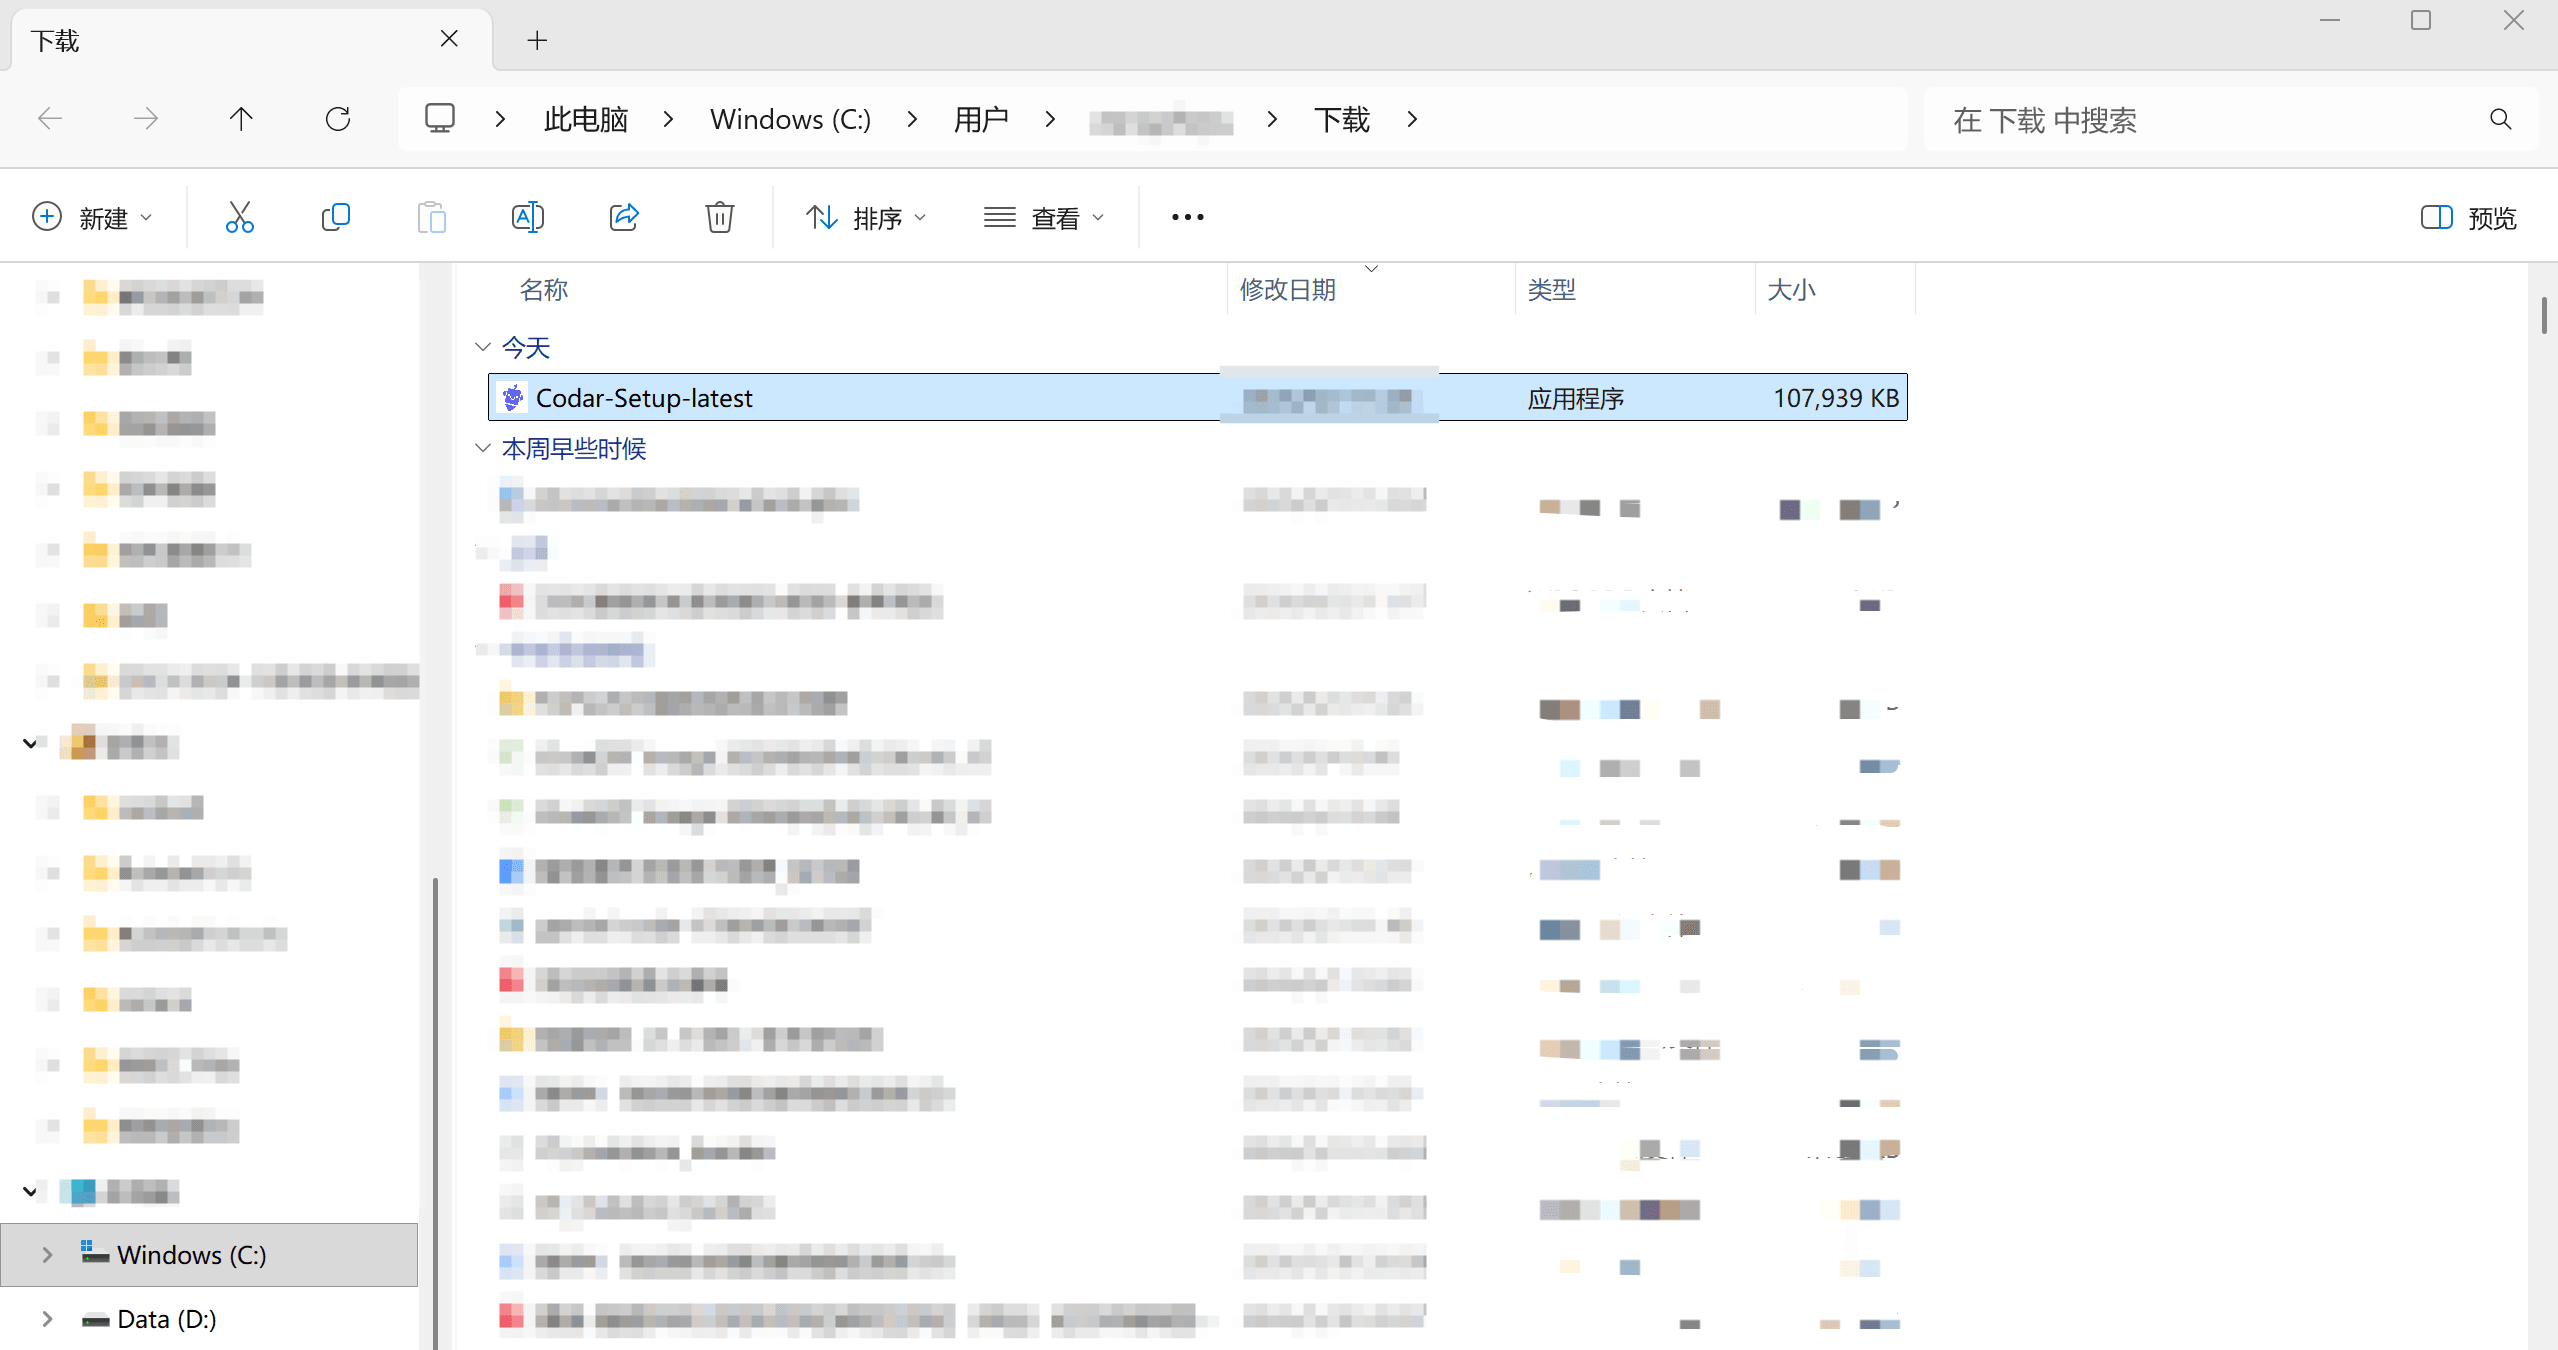The height and width of the screenshot is (1350, 2558).
Task: Click the Rename icon in toolbar
Action: [x=528, y=217]
